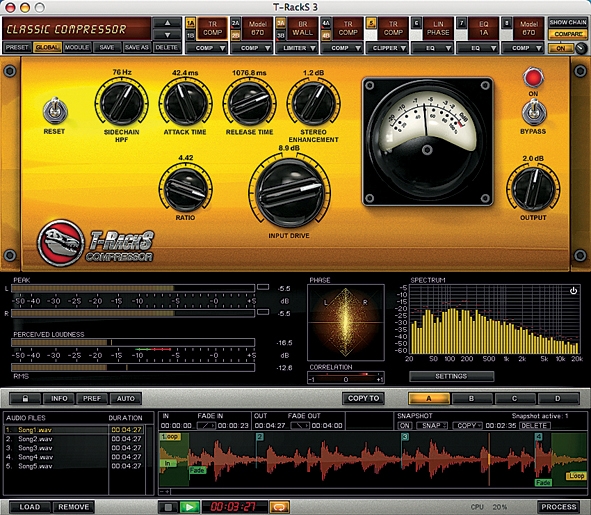The image size is (591, 515).
Task: Click the fade in curve icon
Action: 206,426
